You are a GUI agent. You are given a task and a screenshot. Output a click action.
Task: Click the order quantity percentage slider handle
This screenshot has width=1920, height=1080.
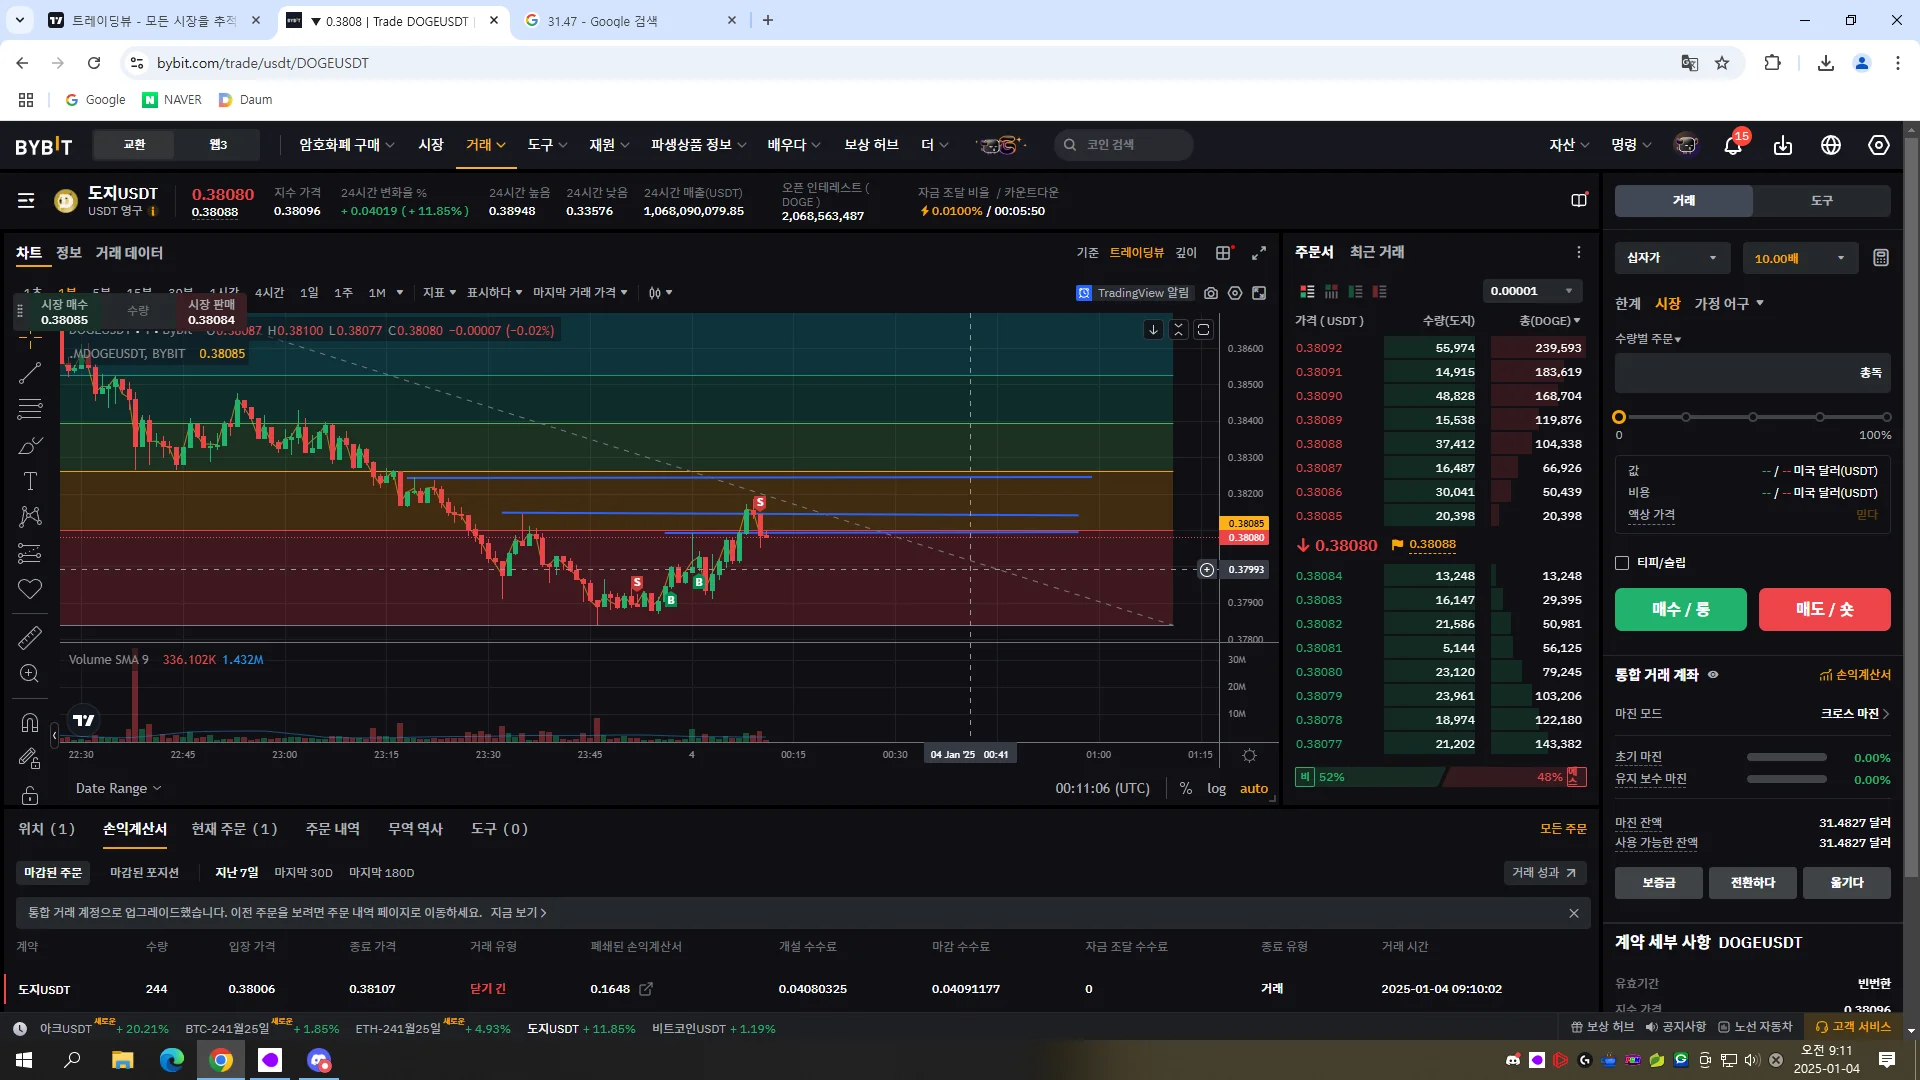tap(1619, 417)
